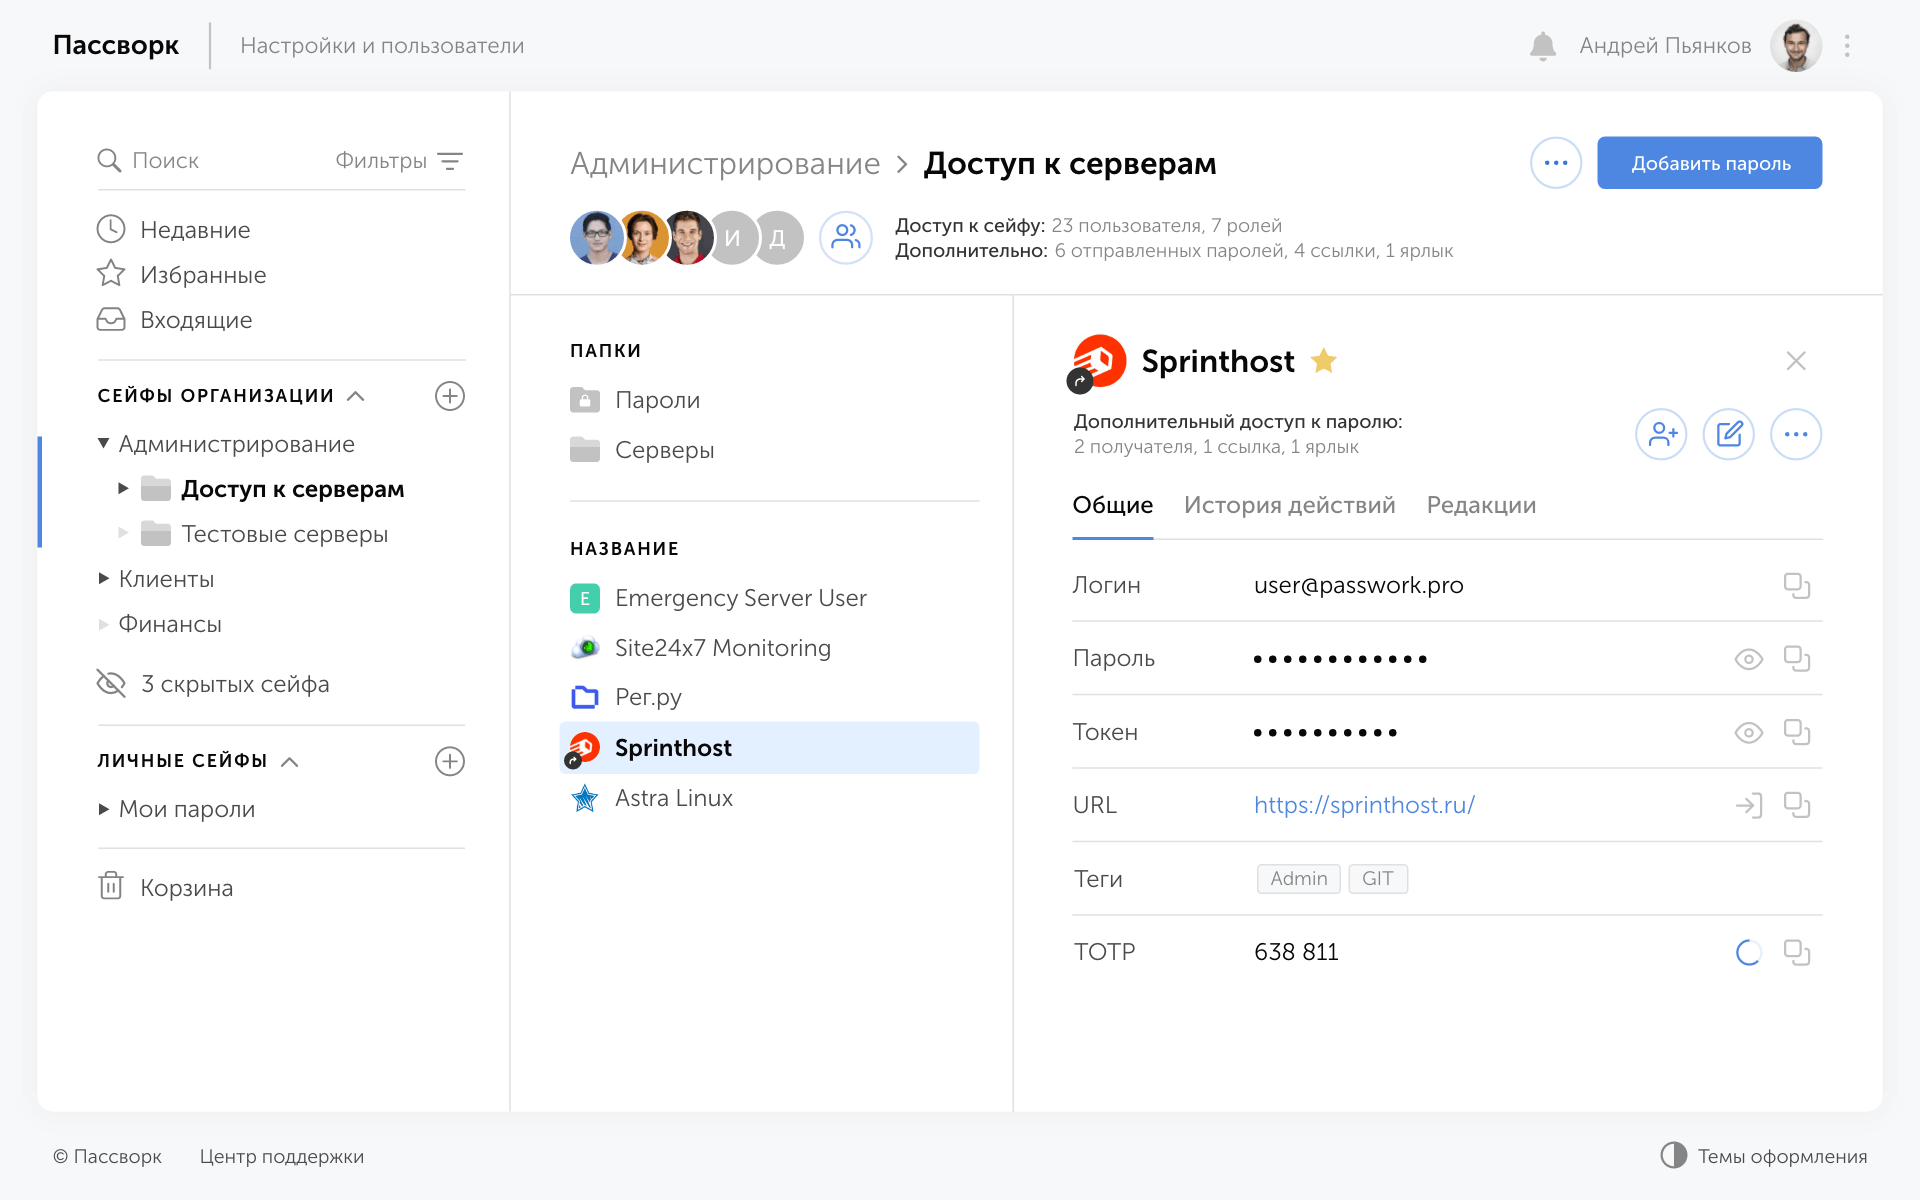Click the Пассворк logo

click(x=116, y=46)
